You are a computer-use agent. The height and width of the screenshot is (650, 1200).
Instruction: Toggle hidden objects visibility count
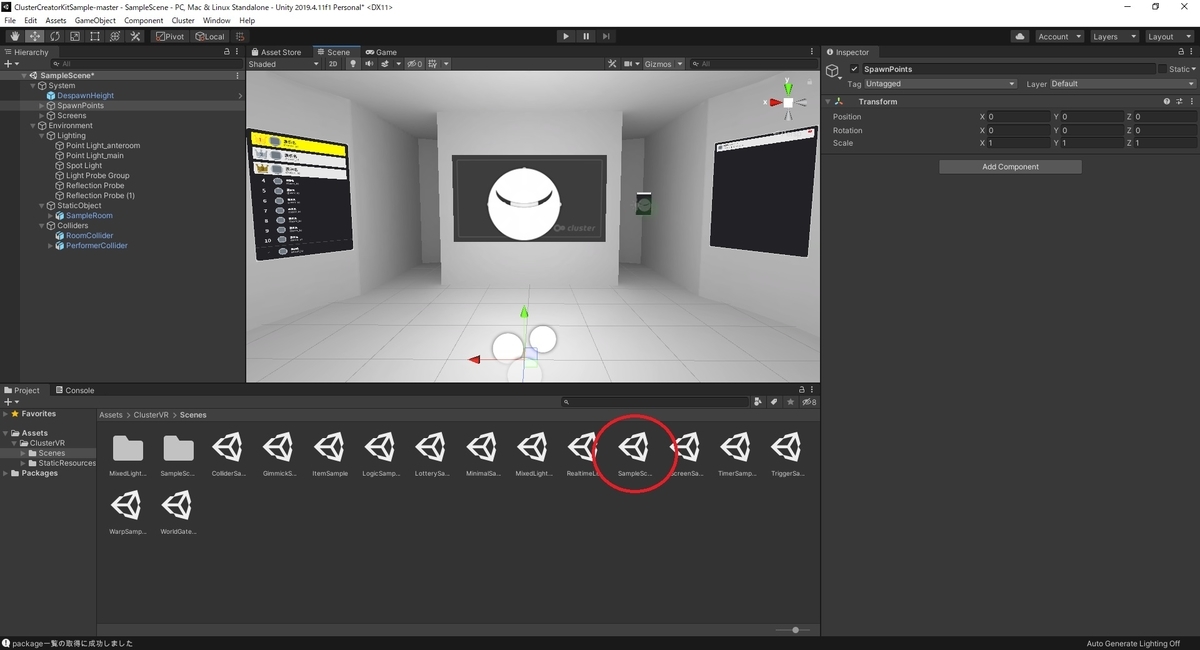tap(414, 64)
